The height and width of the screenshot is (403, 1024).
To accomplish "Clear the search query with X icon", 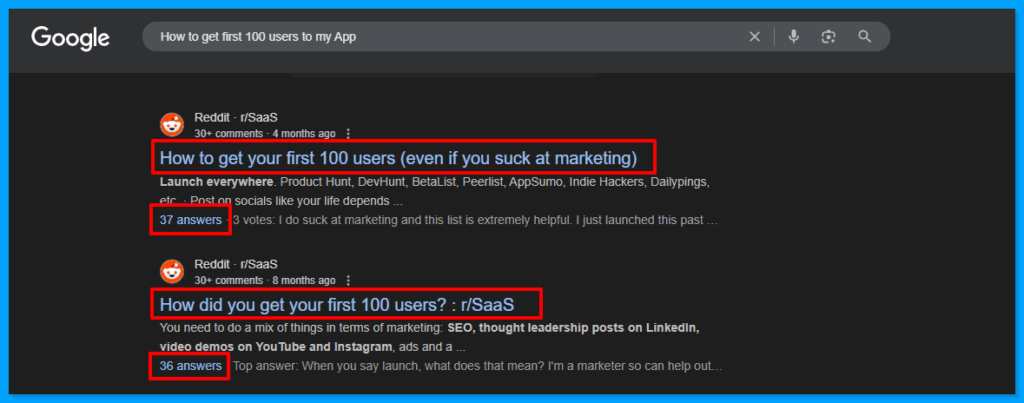I will point(754,37).
